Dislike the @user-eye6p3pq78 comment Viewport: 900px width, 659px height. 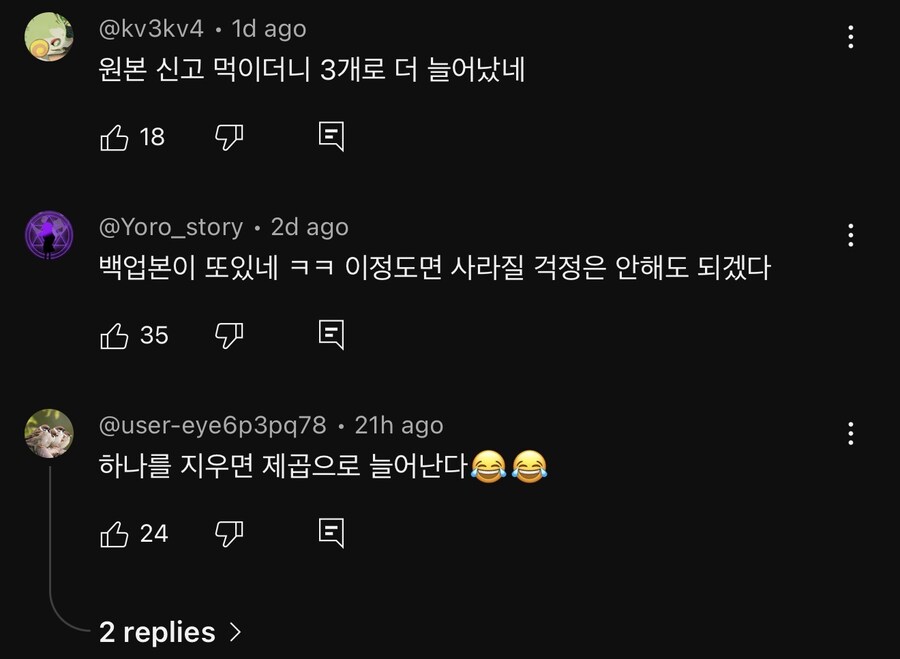coord(229,534)
